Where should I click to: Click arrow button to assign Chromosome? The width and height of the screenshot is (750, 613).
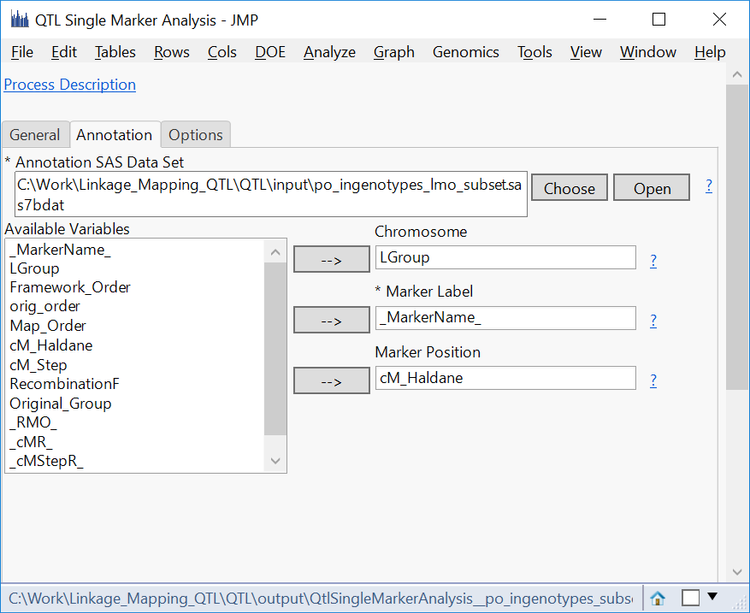[331, 260]
